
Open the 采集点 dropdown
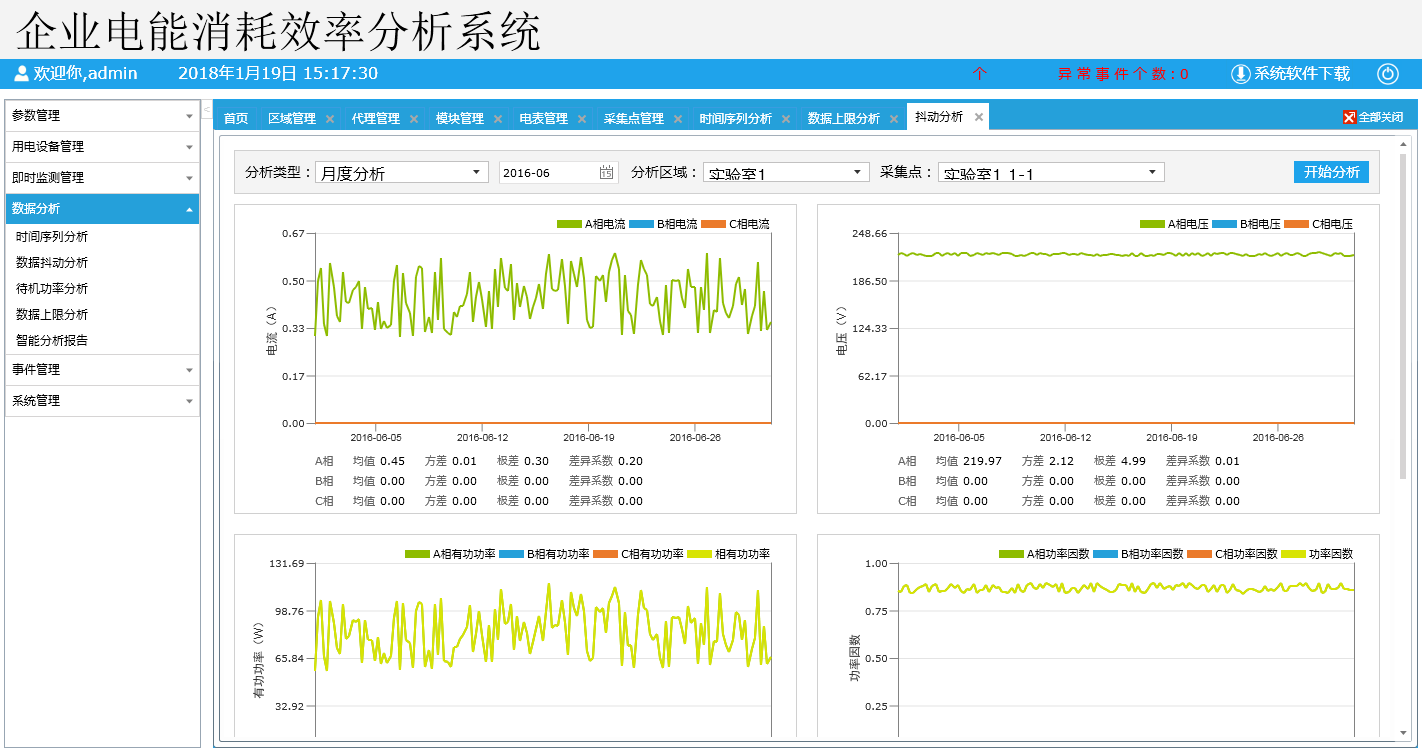tap(1051, 172)
